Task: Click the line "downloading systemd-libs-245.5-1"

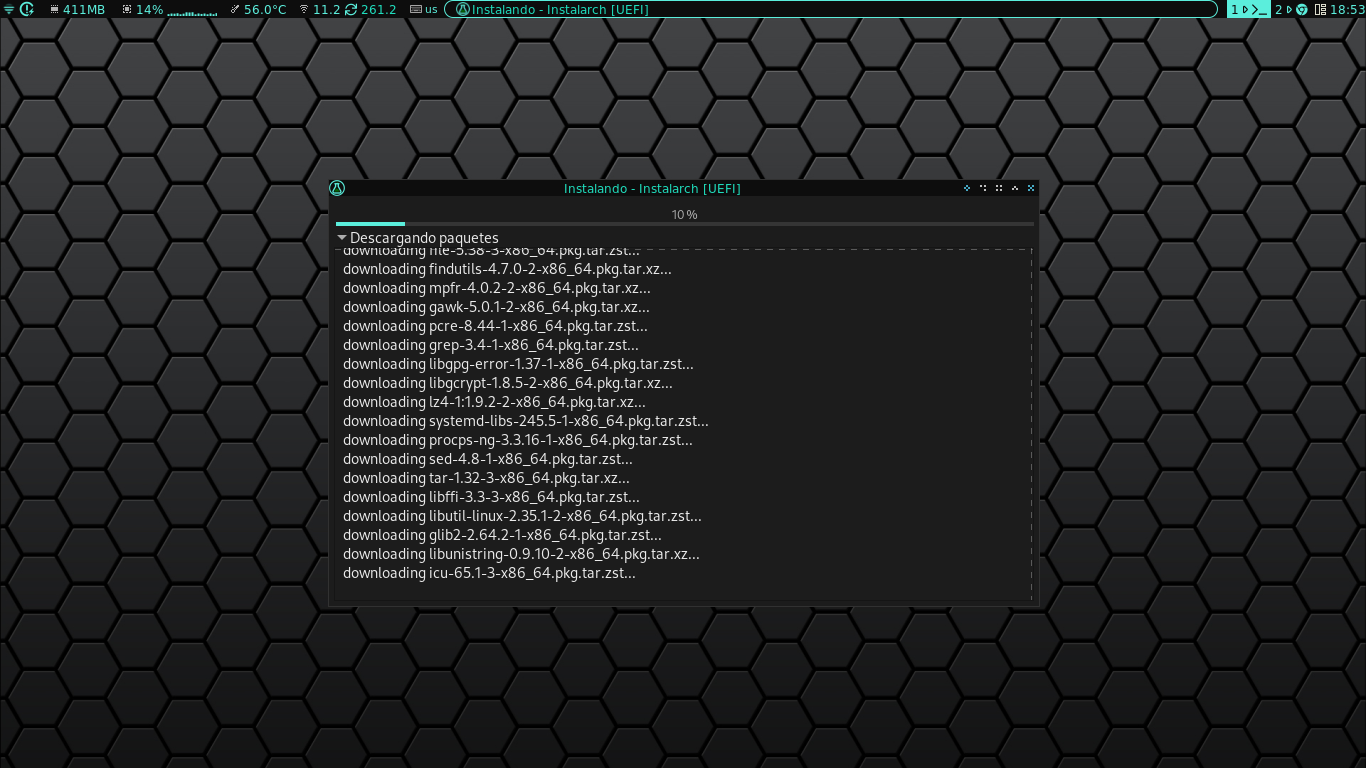Action: coord(526,421)
